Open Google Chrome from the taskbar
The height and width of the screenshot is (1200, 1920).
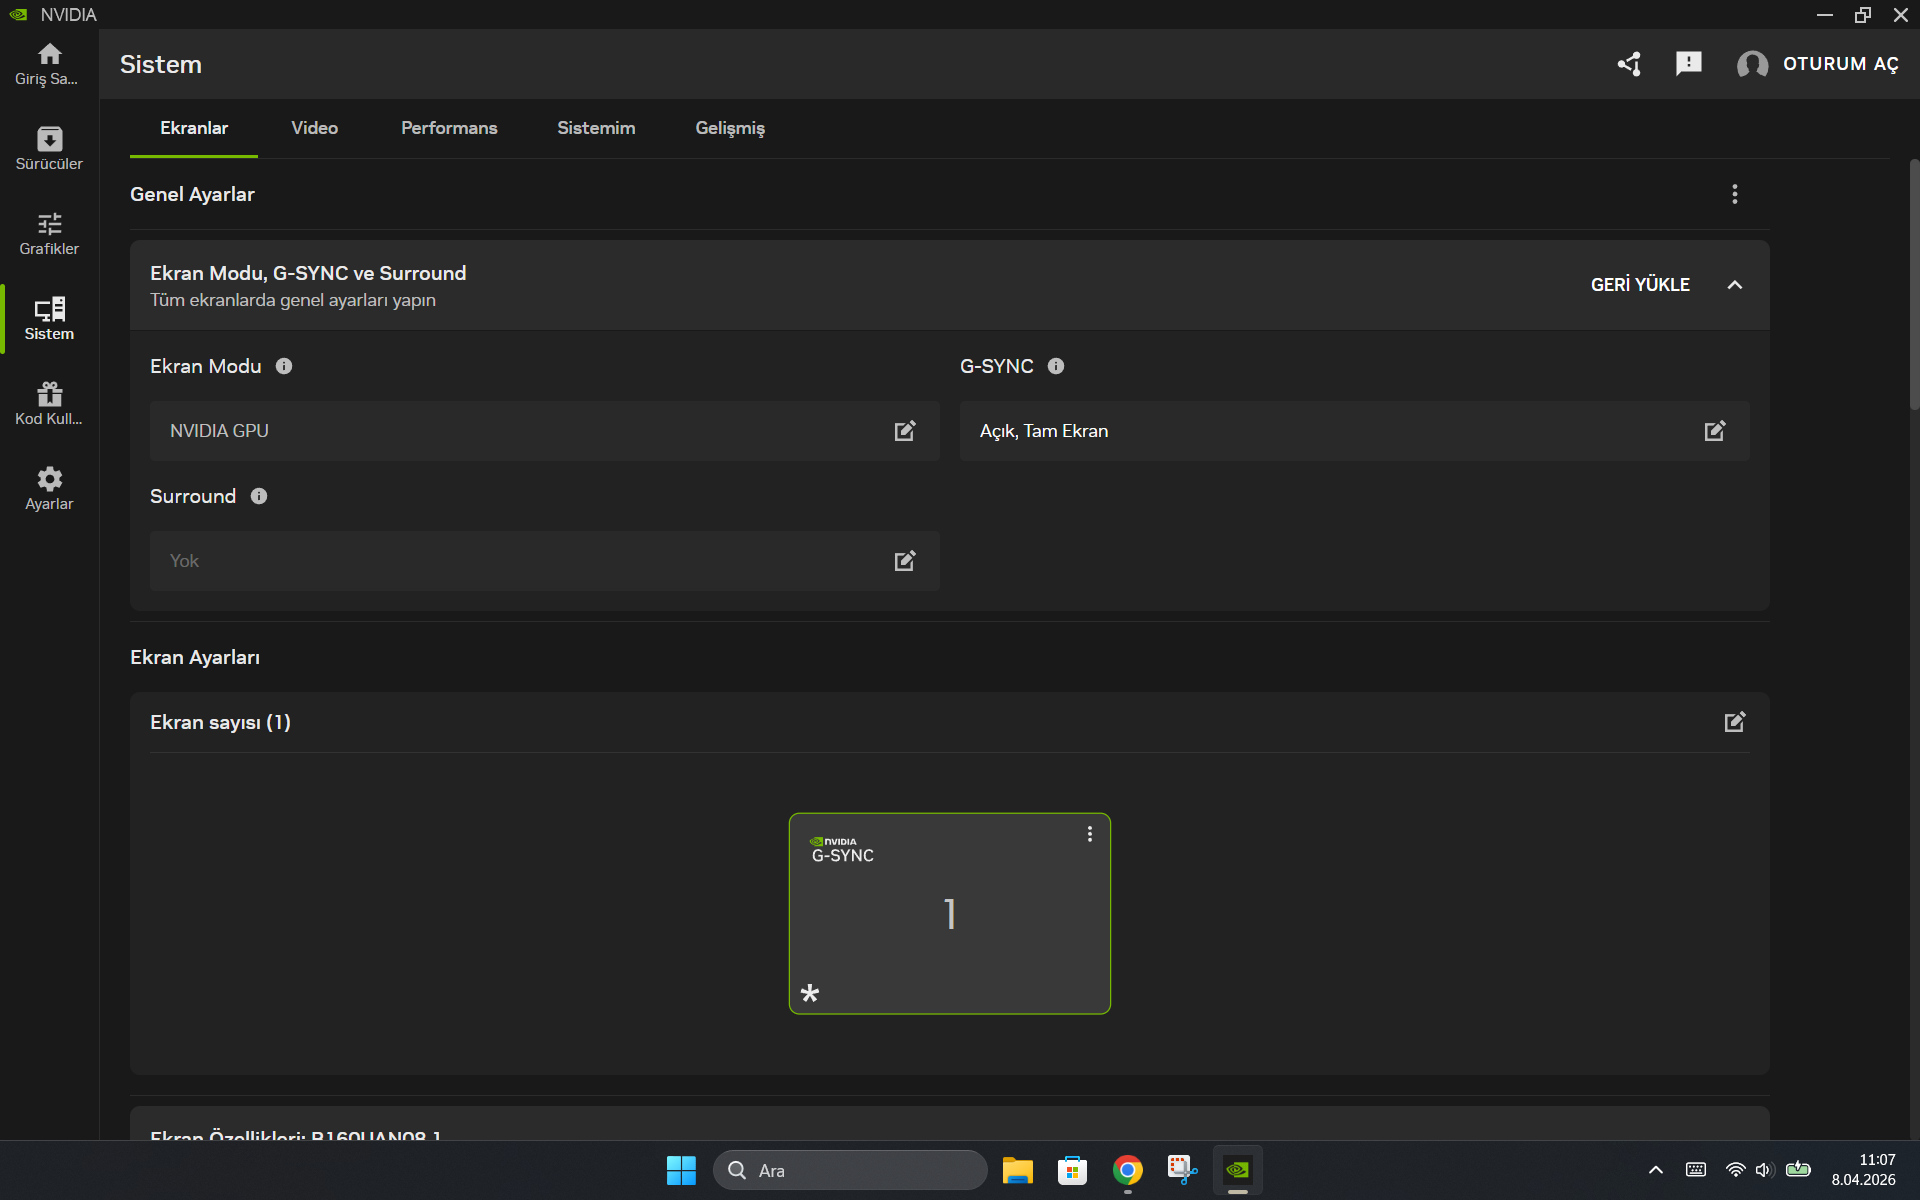click(1127, 1170)
